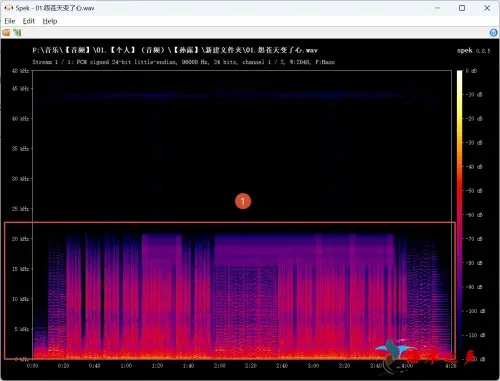The width and height of the screenshot is (500, 381).
Task: Open the File menu
Action: pos(10,21)
